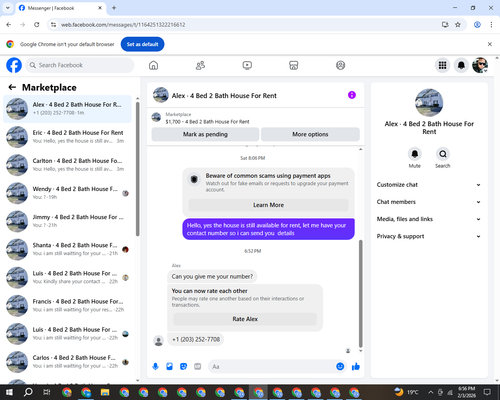Open the listing thumbnail in right panel

(x=429, y=103)
